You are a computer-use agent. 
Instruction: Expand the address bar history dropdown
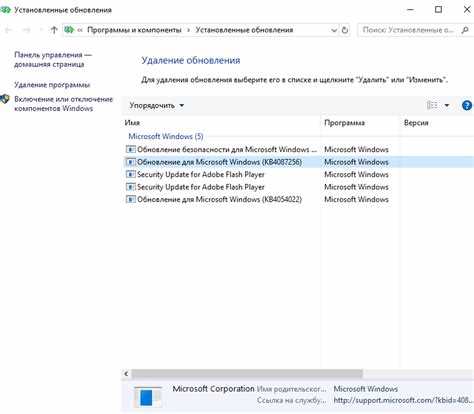pyautogui.click(x=334, y=30)
